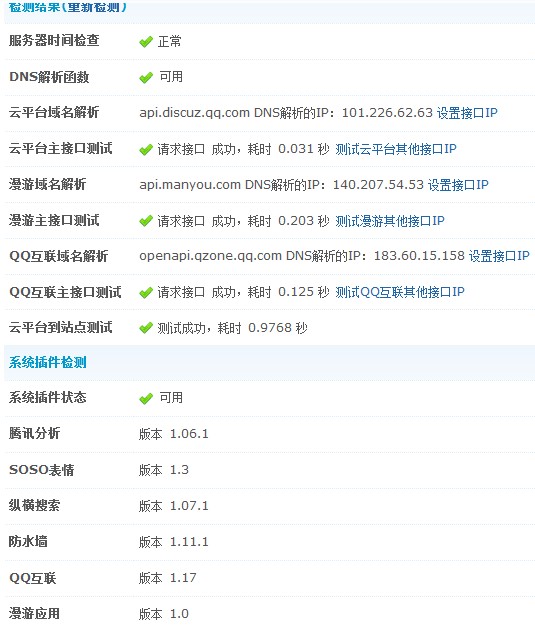Viewport: 535px width, 627px height.
Task: Open 测试云平台其他接口IP link
Action: (x=395, y=149)
